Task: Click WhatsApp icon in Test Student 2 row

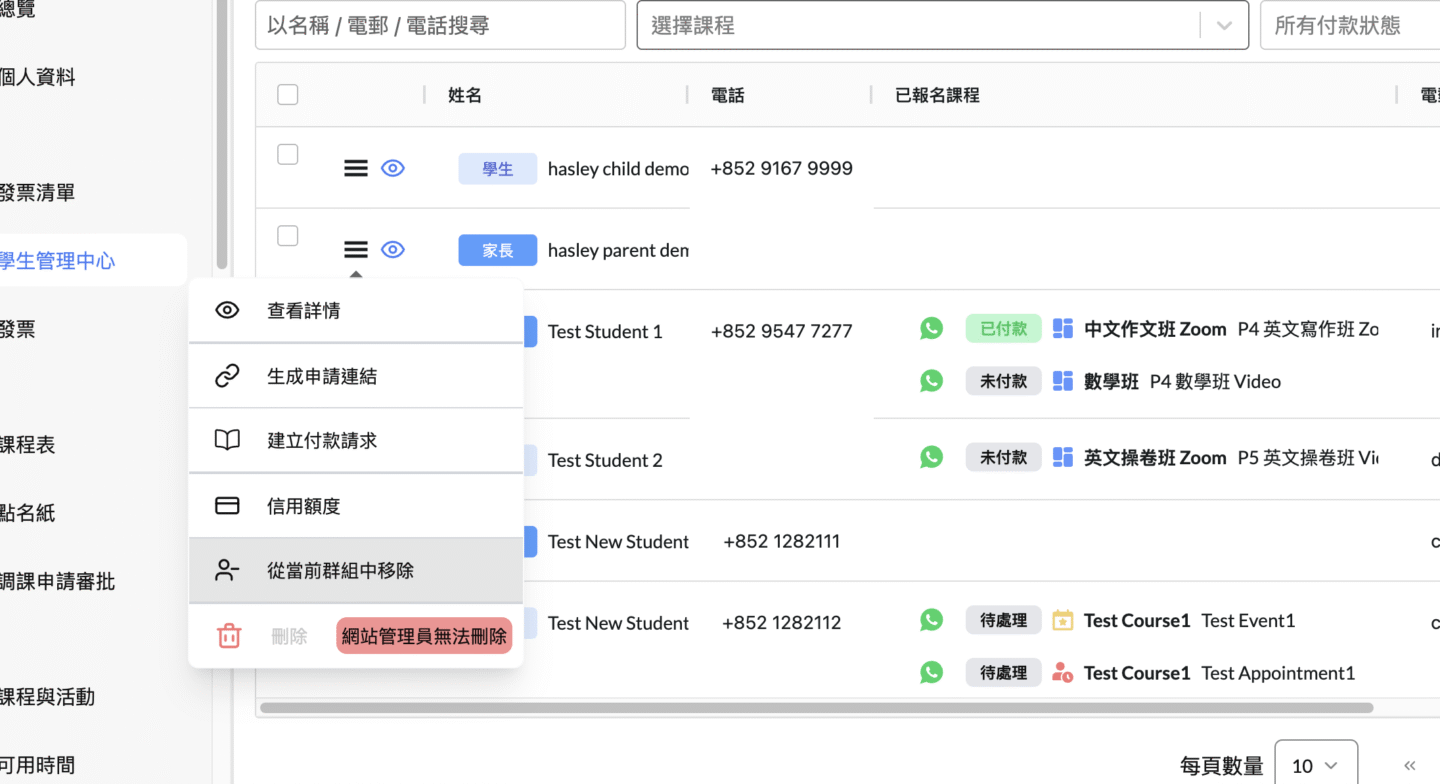Action: point(931,458)
